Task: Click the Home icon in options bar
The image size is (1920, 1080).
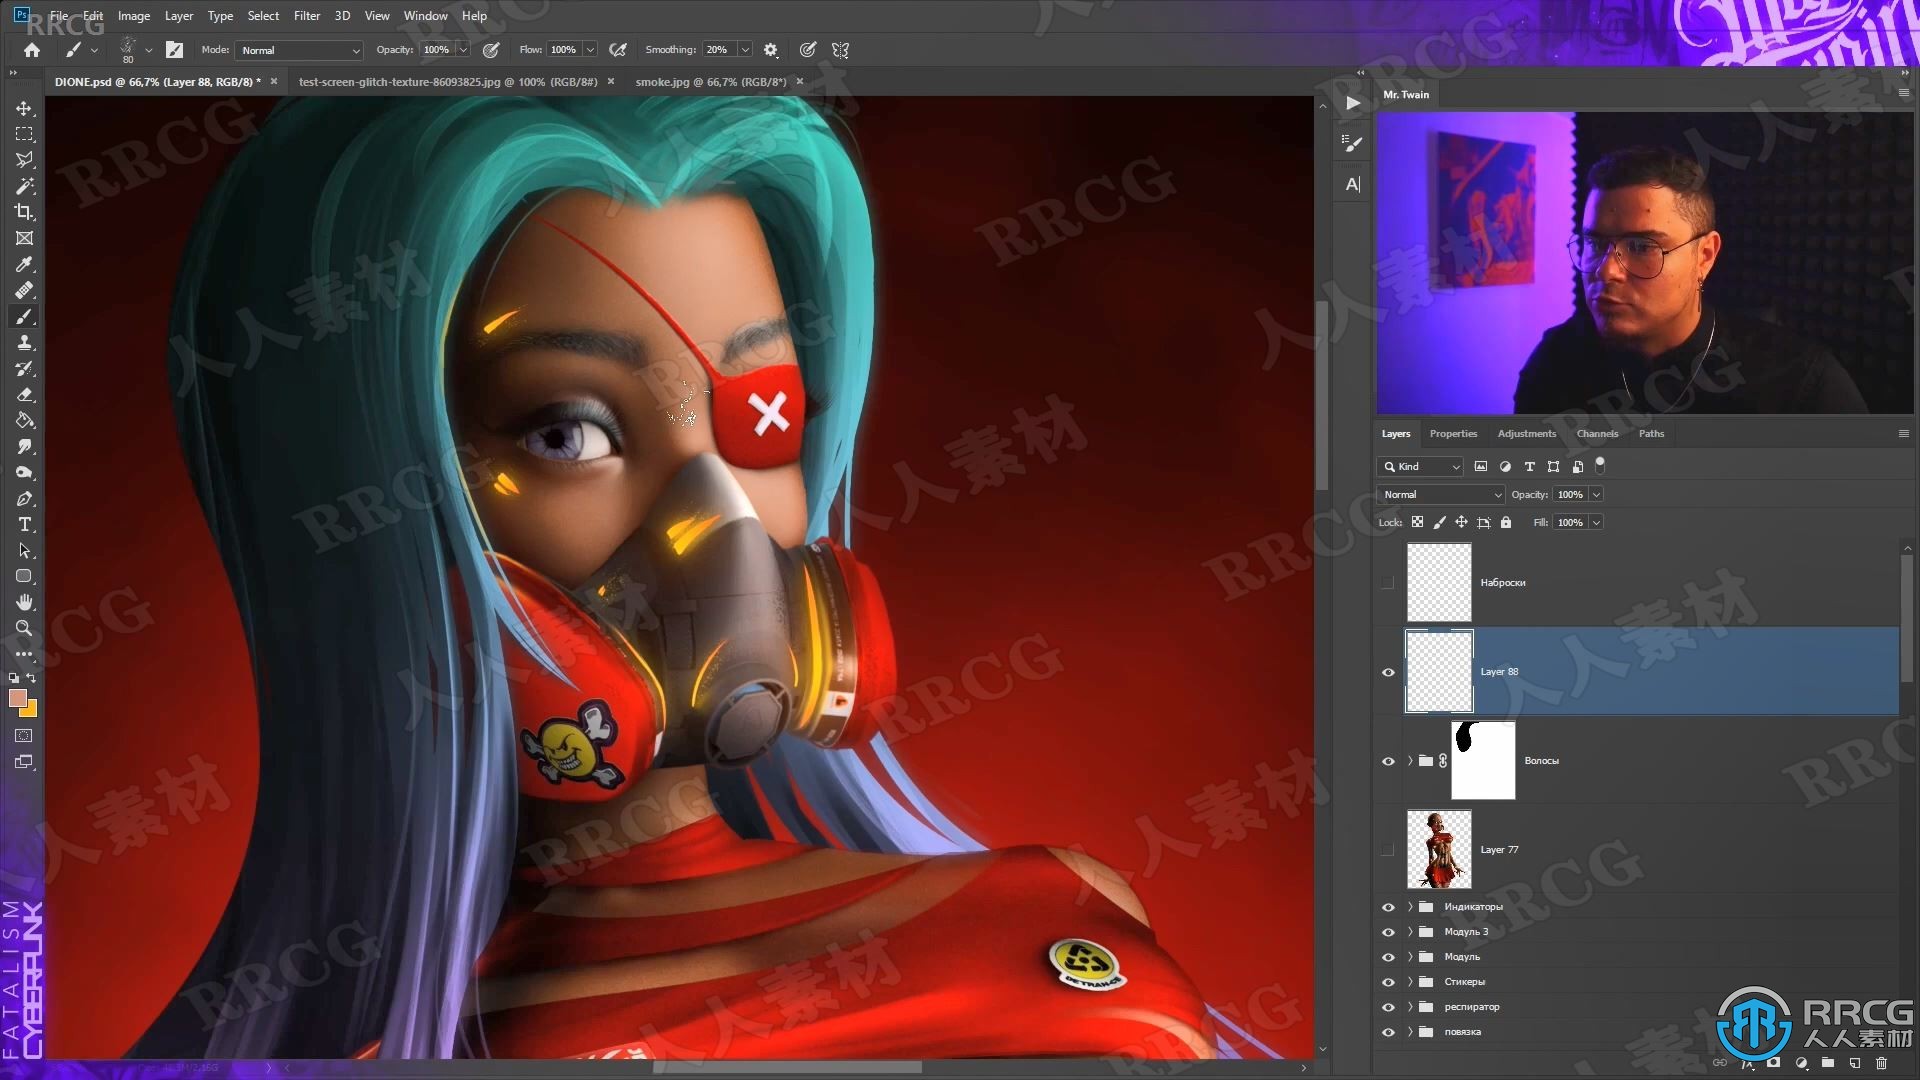Action: [x=32, y=50]
